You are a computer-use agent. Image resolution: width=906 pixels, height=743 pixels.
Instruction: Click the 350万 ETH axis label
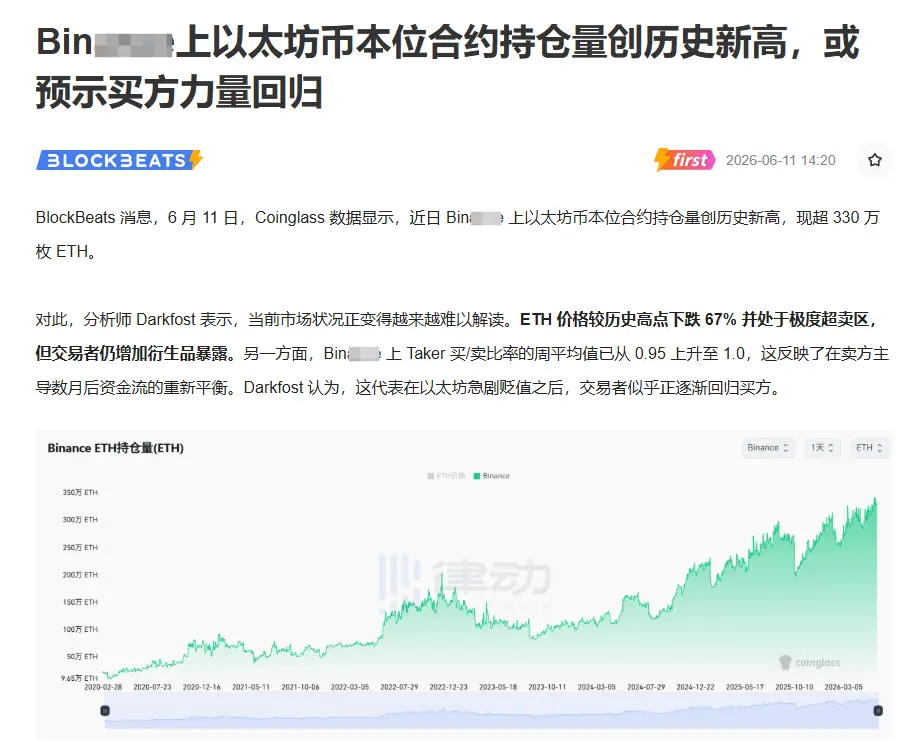click(x=80, y=492)
